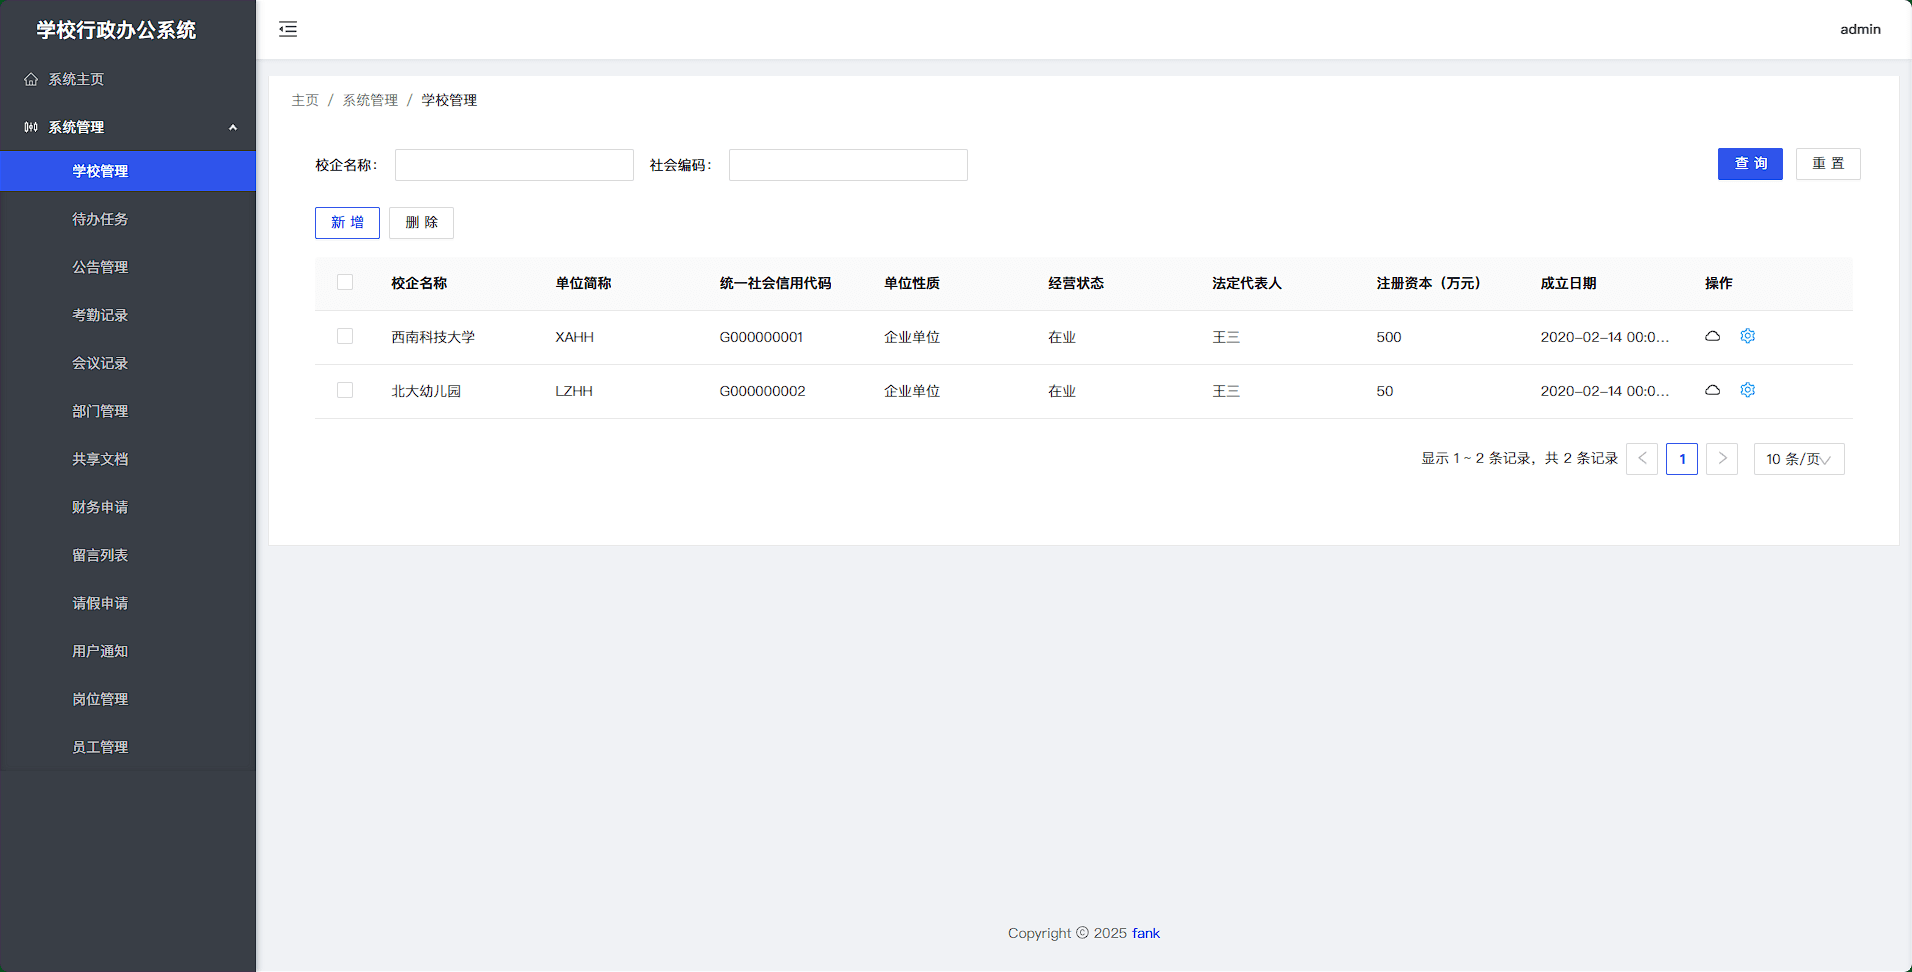Image resolution: width=1912 pixels, height=972 pixels.
Task: Click the gear icon for 西南科技大学 row
Action: tap(1747, 336)
